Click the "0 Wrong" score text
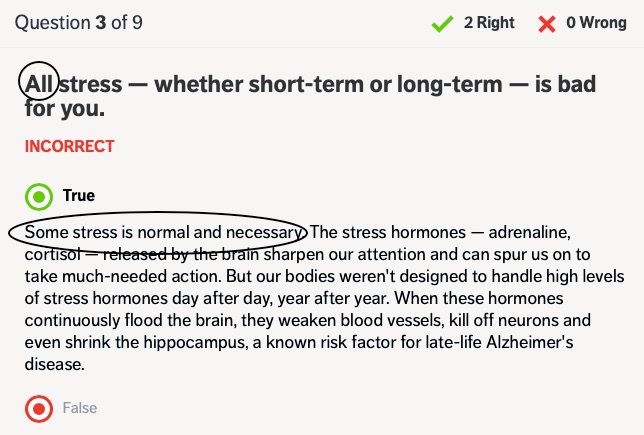The image size is (644, 435). click(596, 22)
